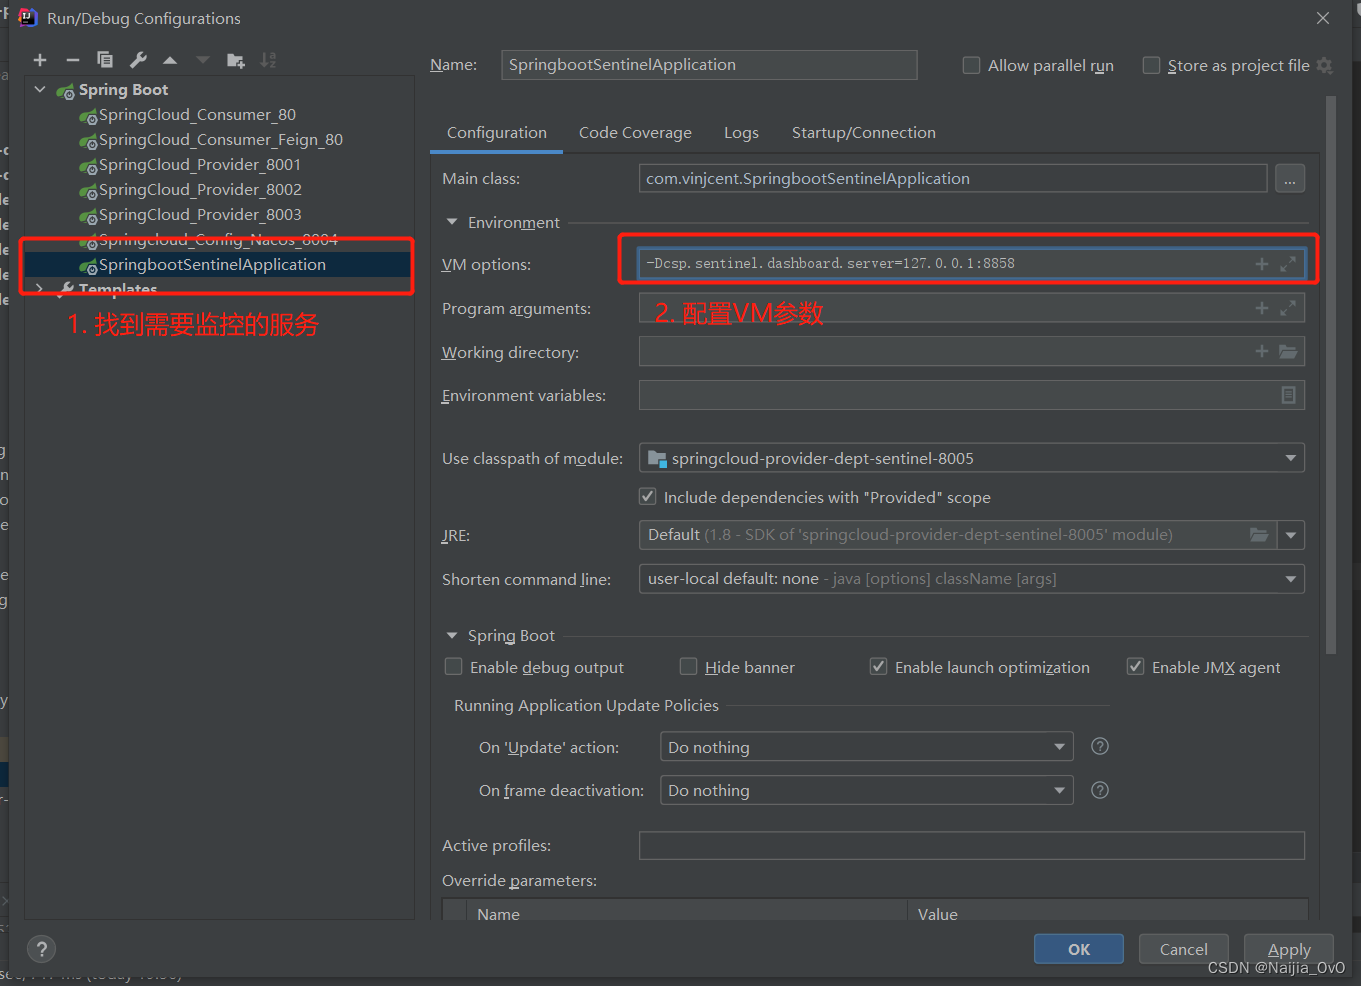1361x986 pixels.
Task: Open the Logs tab
Action: pos(741,133)
